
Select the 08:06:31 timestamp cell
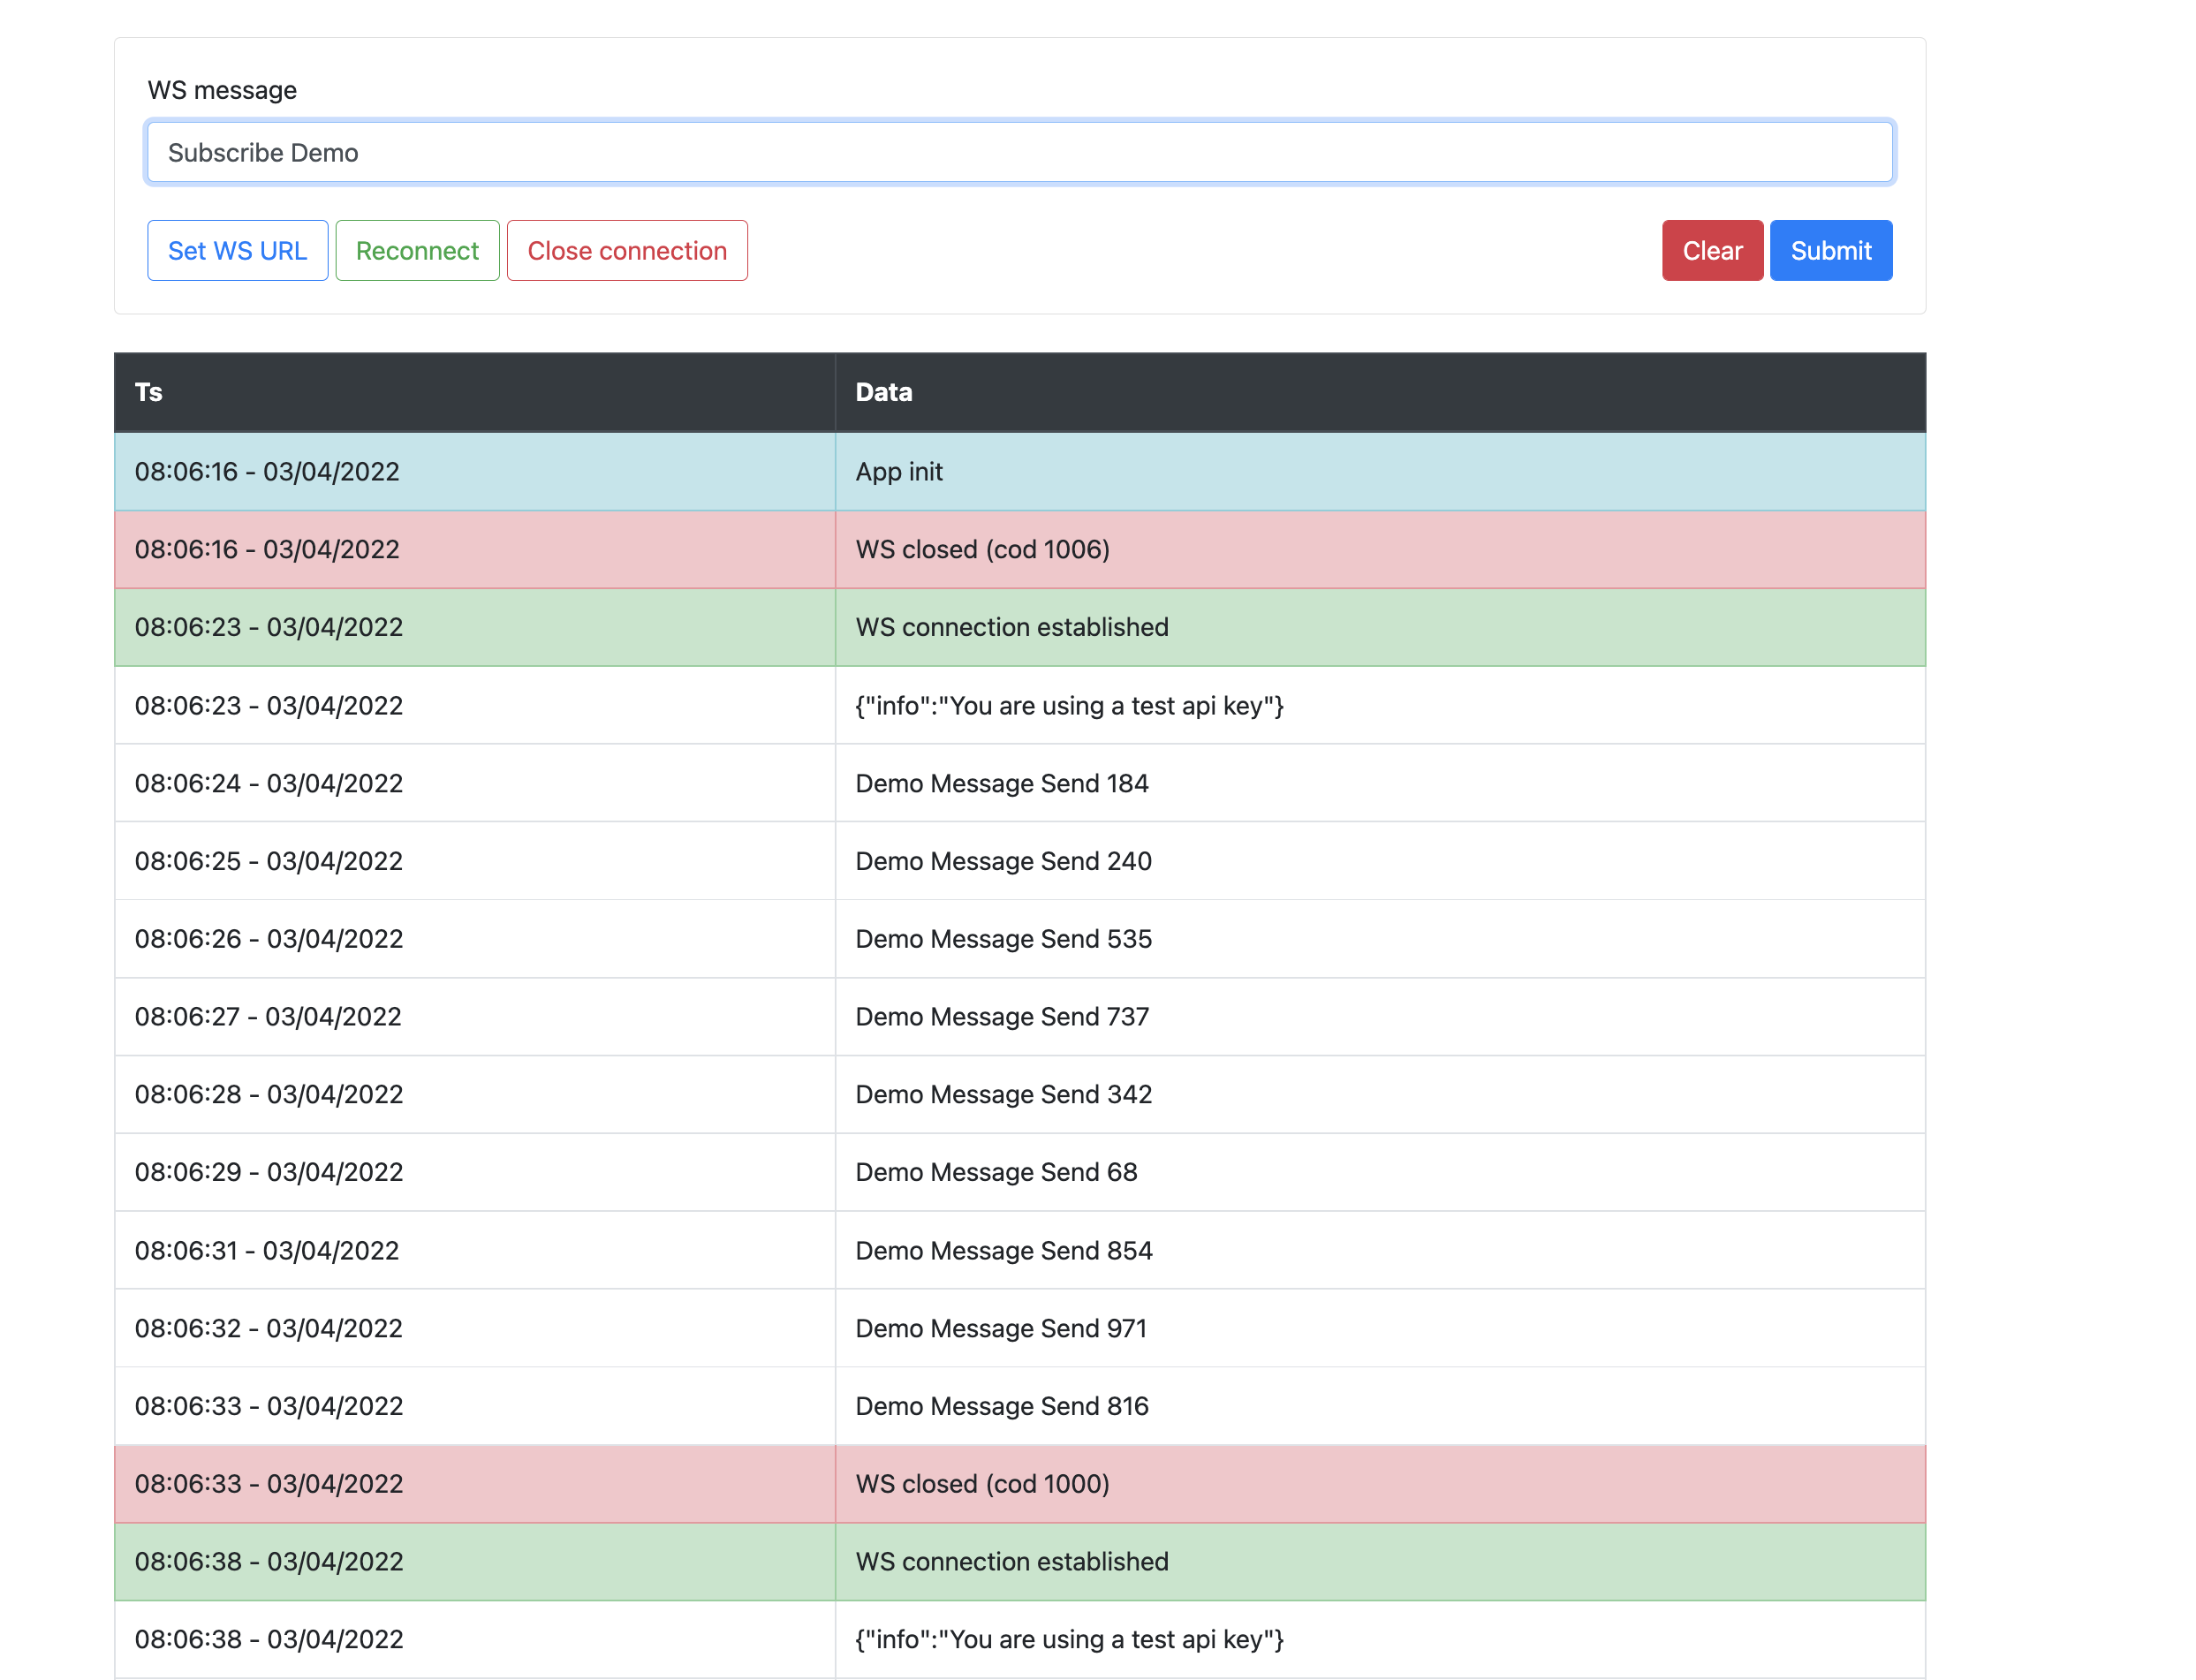point(266,1251)
